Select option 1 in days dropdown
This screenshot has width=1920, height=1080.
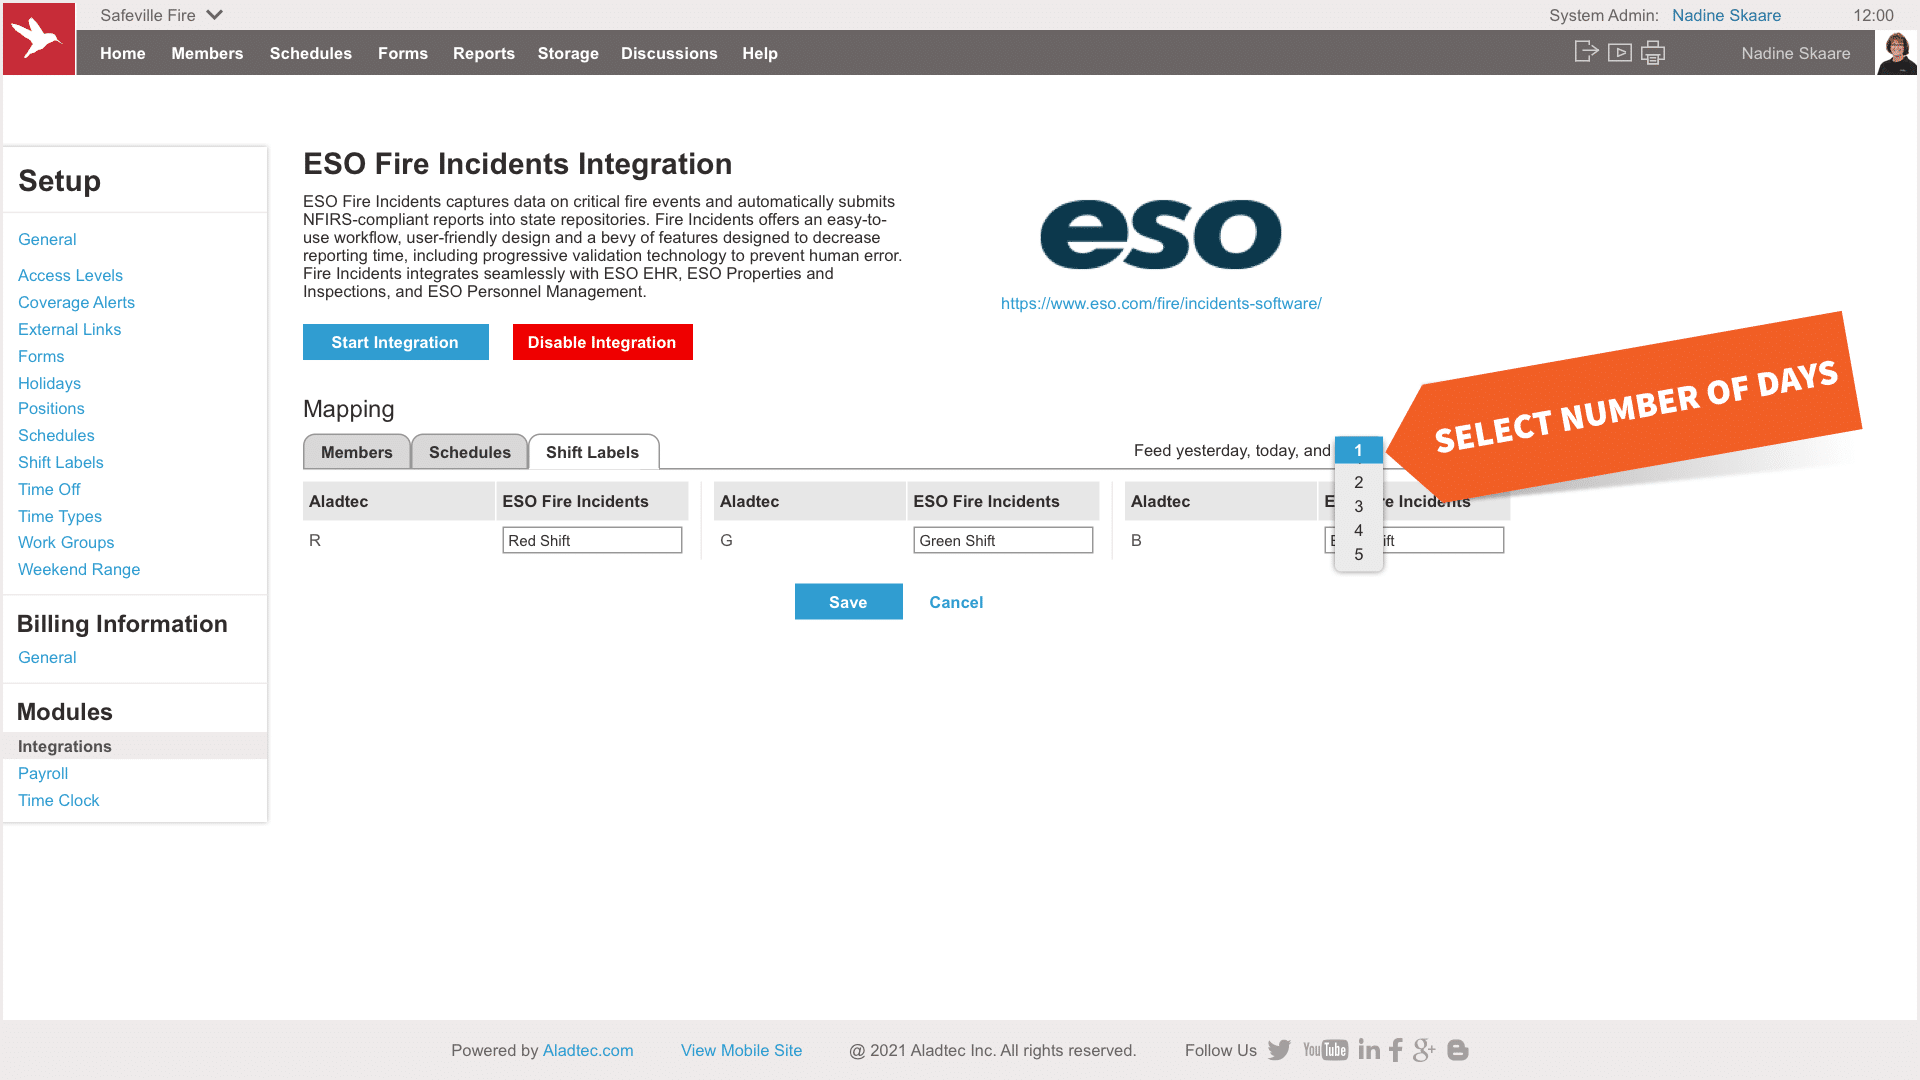pyautogui.click(x=1358, y=451)
